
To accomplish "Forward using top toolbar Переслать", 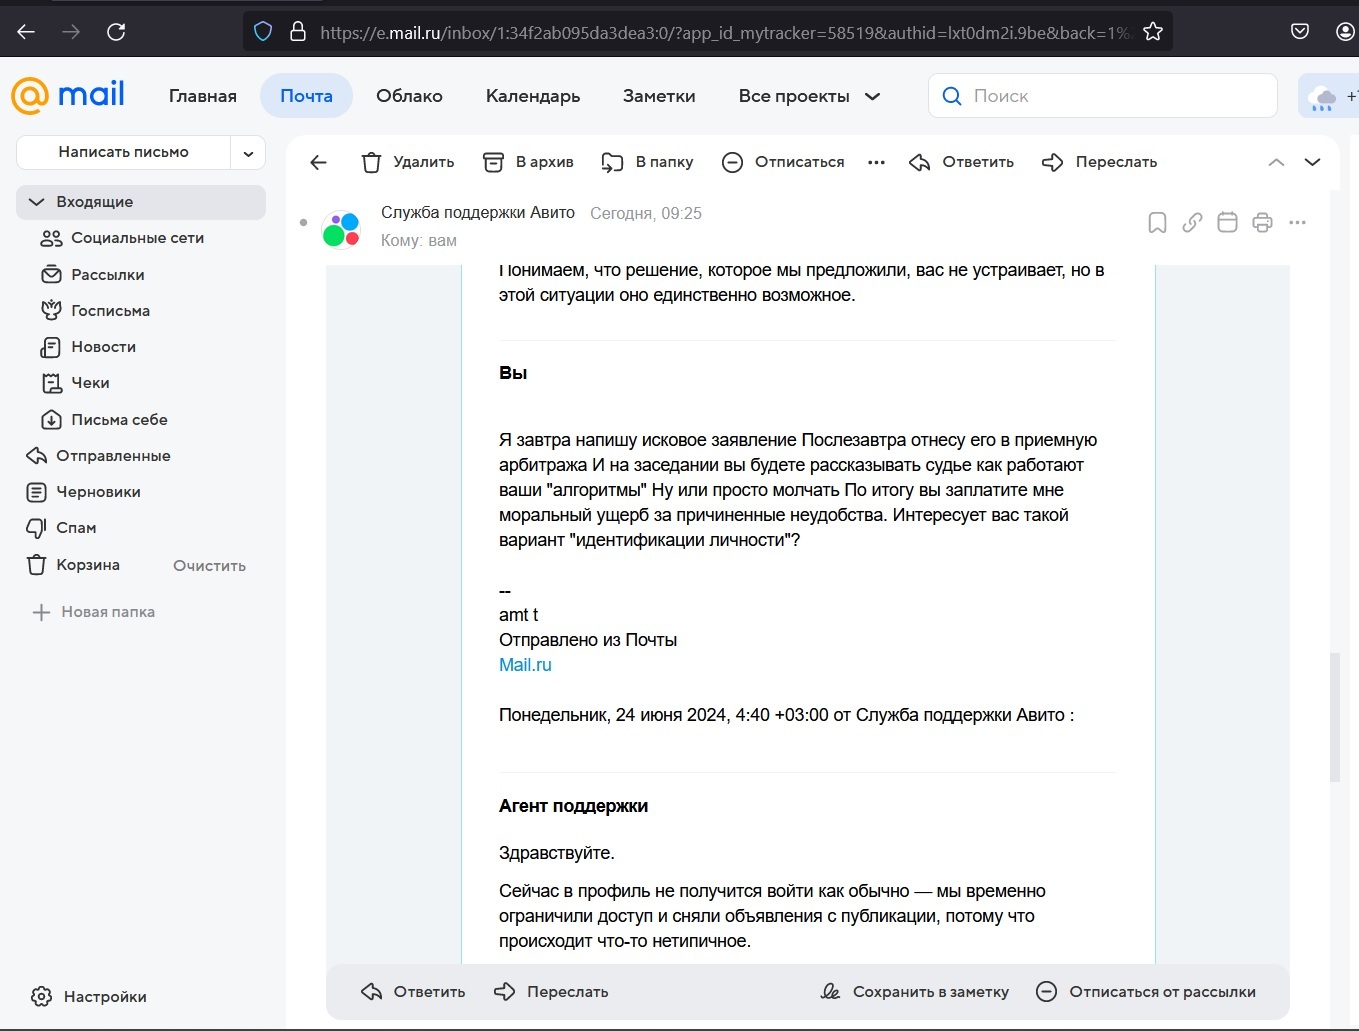I will pos(1099,162).
